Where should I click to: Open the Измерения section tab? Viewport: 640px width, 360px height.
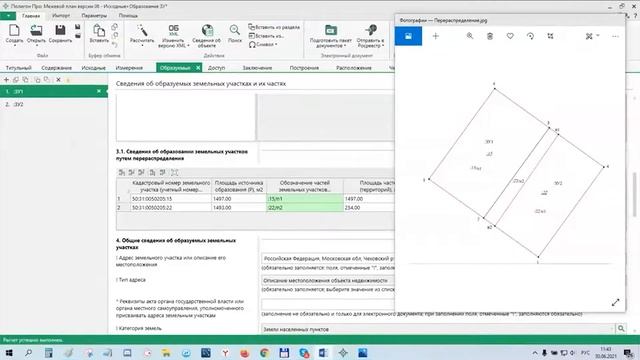[129, 68]
